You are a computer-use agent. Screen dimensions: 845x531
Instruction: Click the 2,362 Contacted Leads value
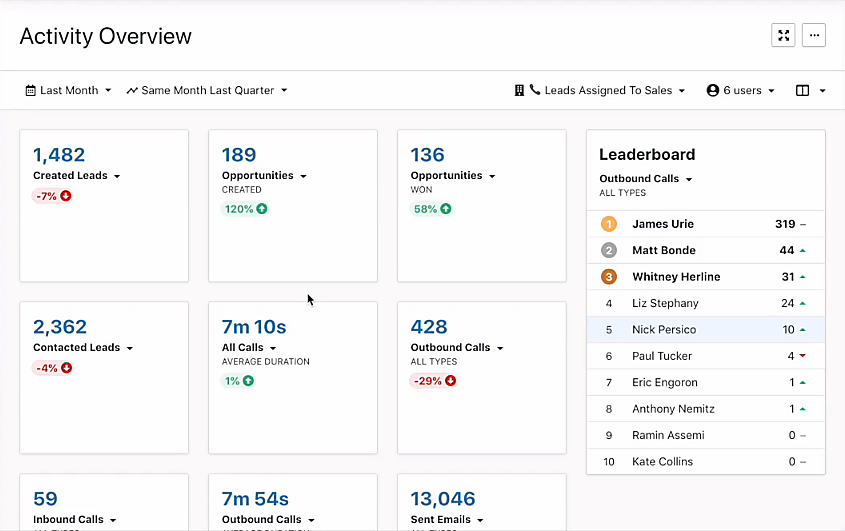coord(60,327)
